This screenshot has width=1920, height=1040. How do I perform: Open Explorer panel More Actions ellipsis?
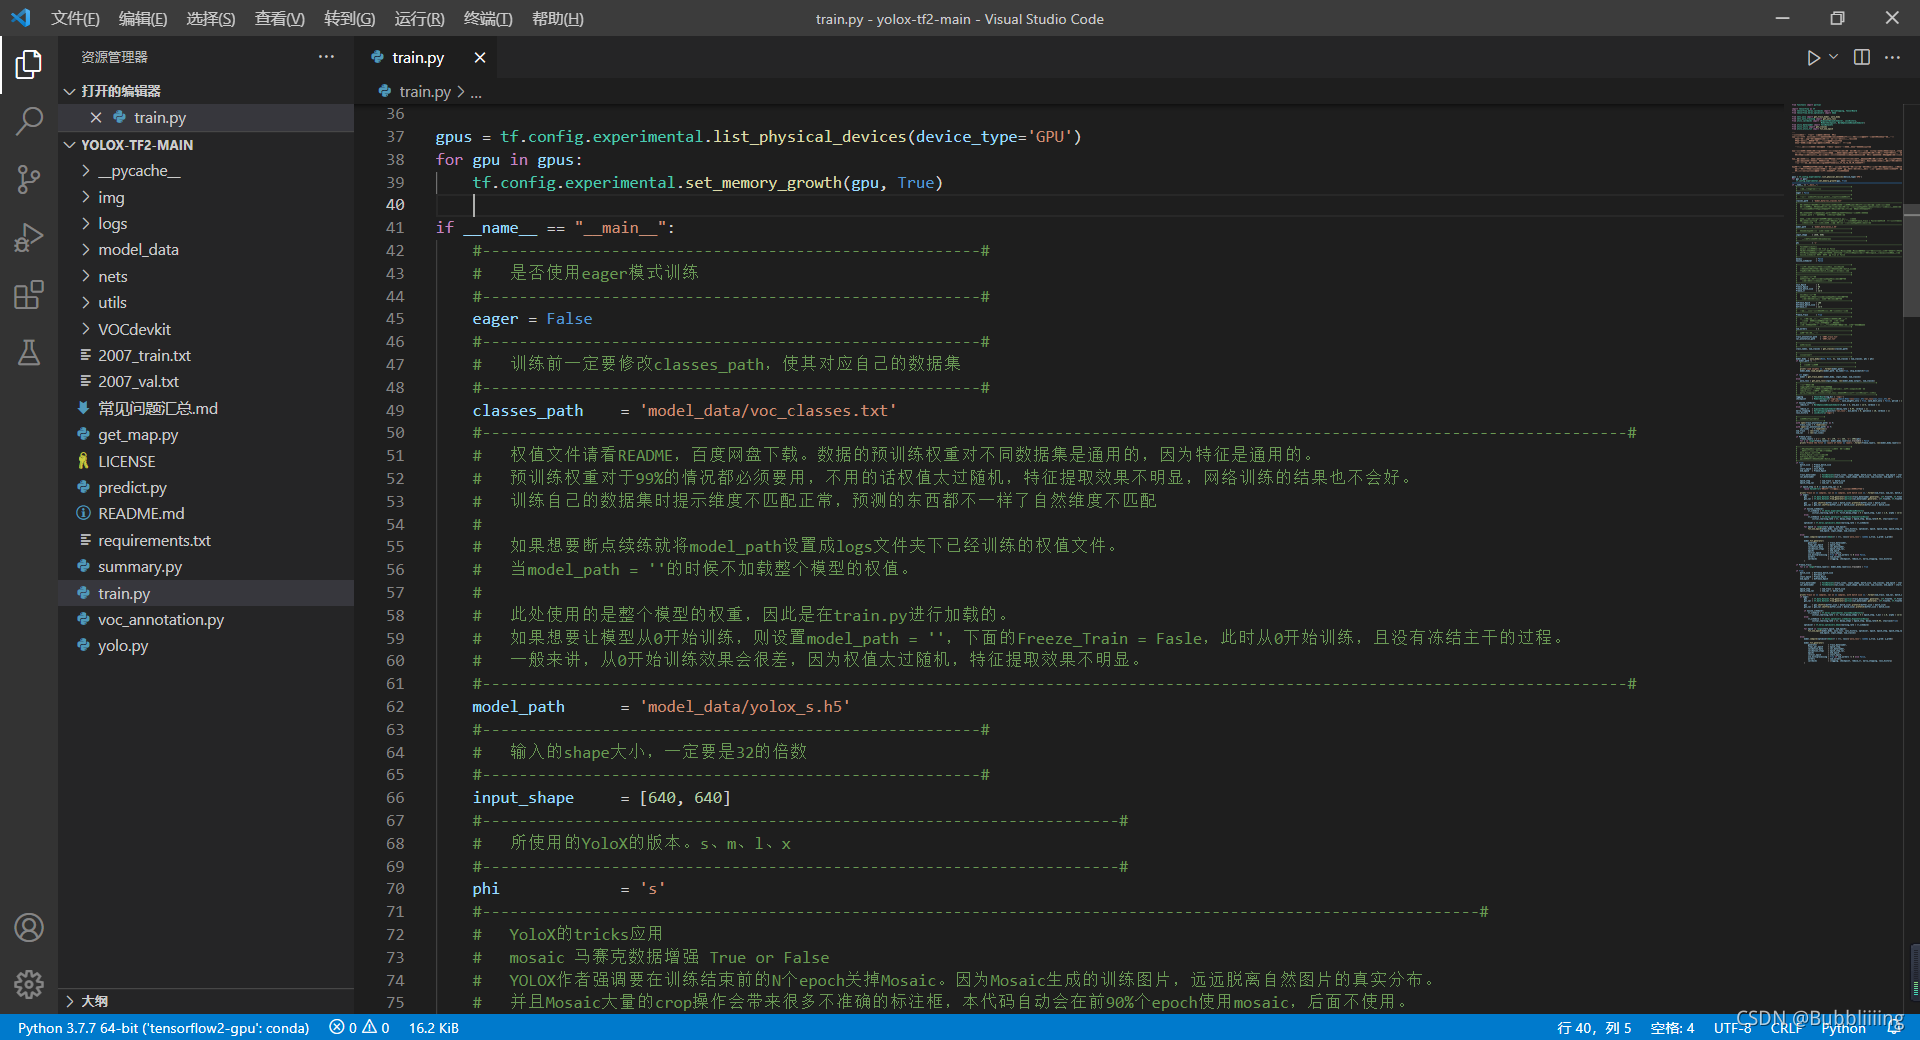326,57
